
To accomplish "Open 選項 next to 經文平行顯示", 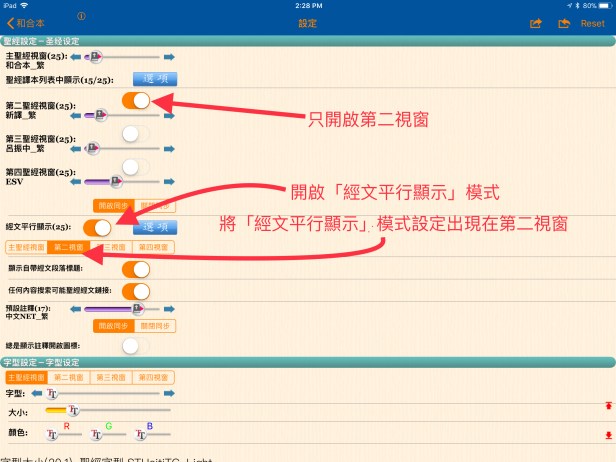I will click(156, 227).
